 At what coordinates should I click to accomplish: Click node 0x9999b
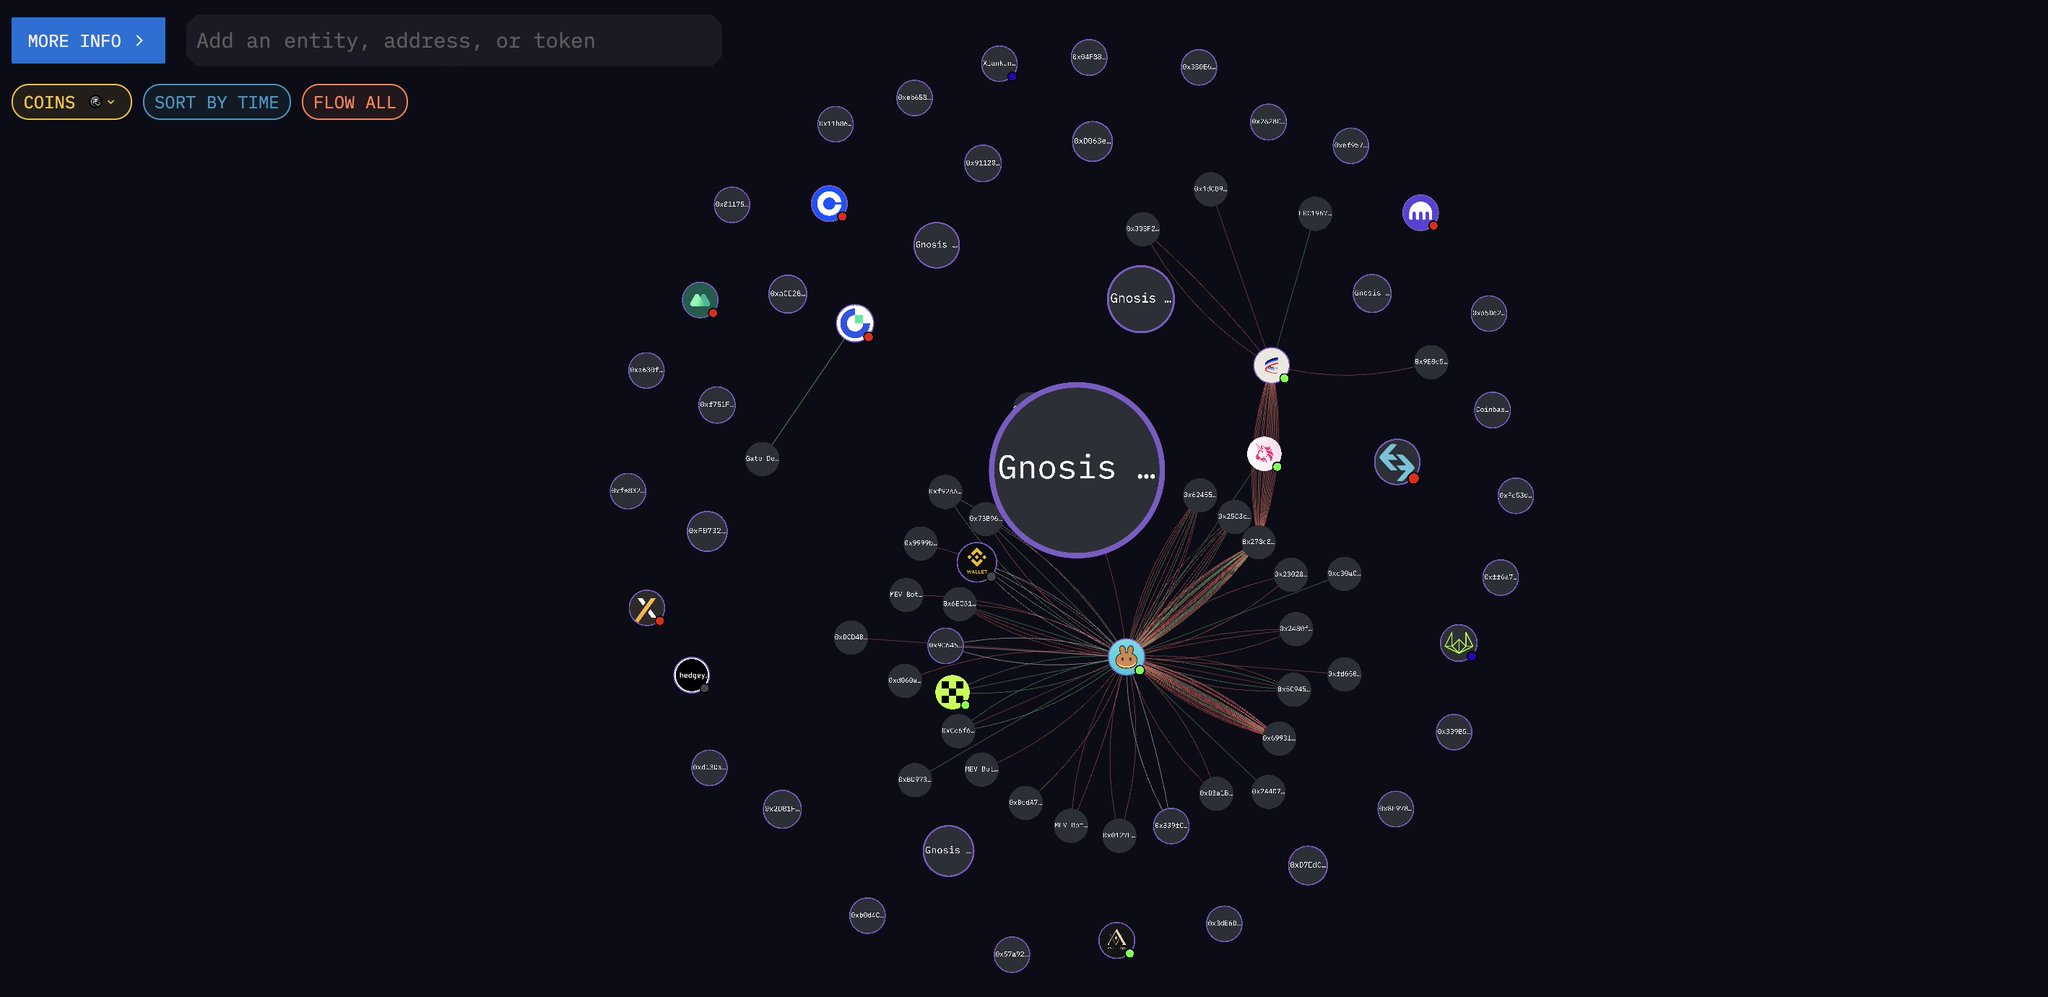pos(921,544)
